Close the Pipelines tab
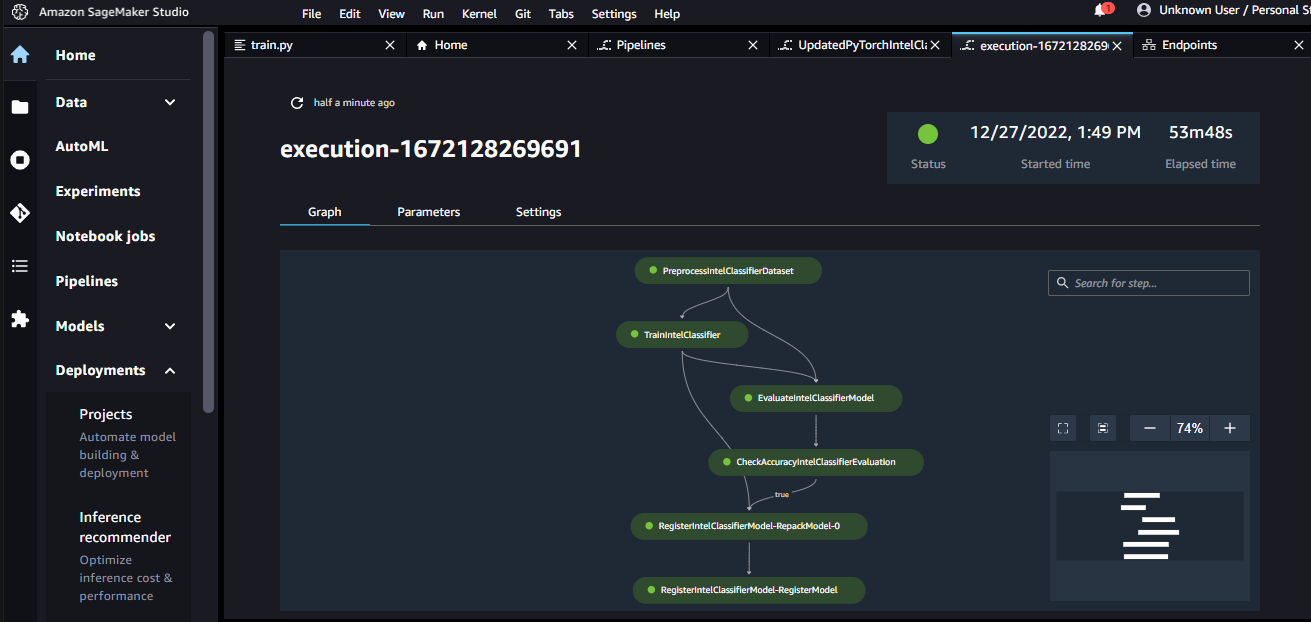Viewport: 1311px width, 622px height. point(753,45)
